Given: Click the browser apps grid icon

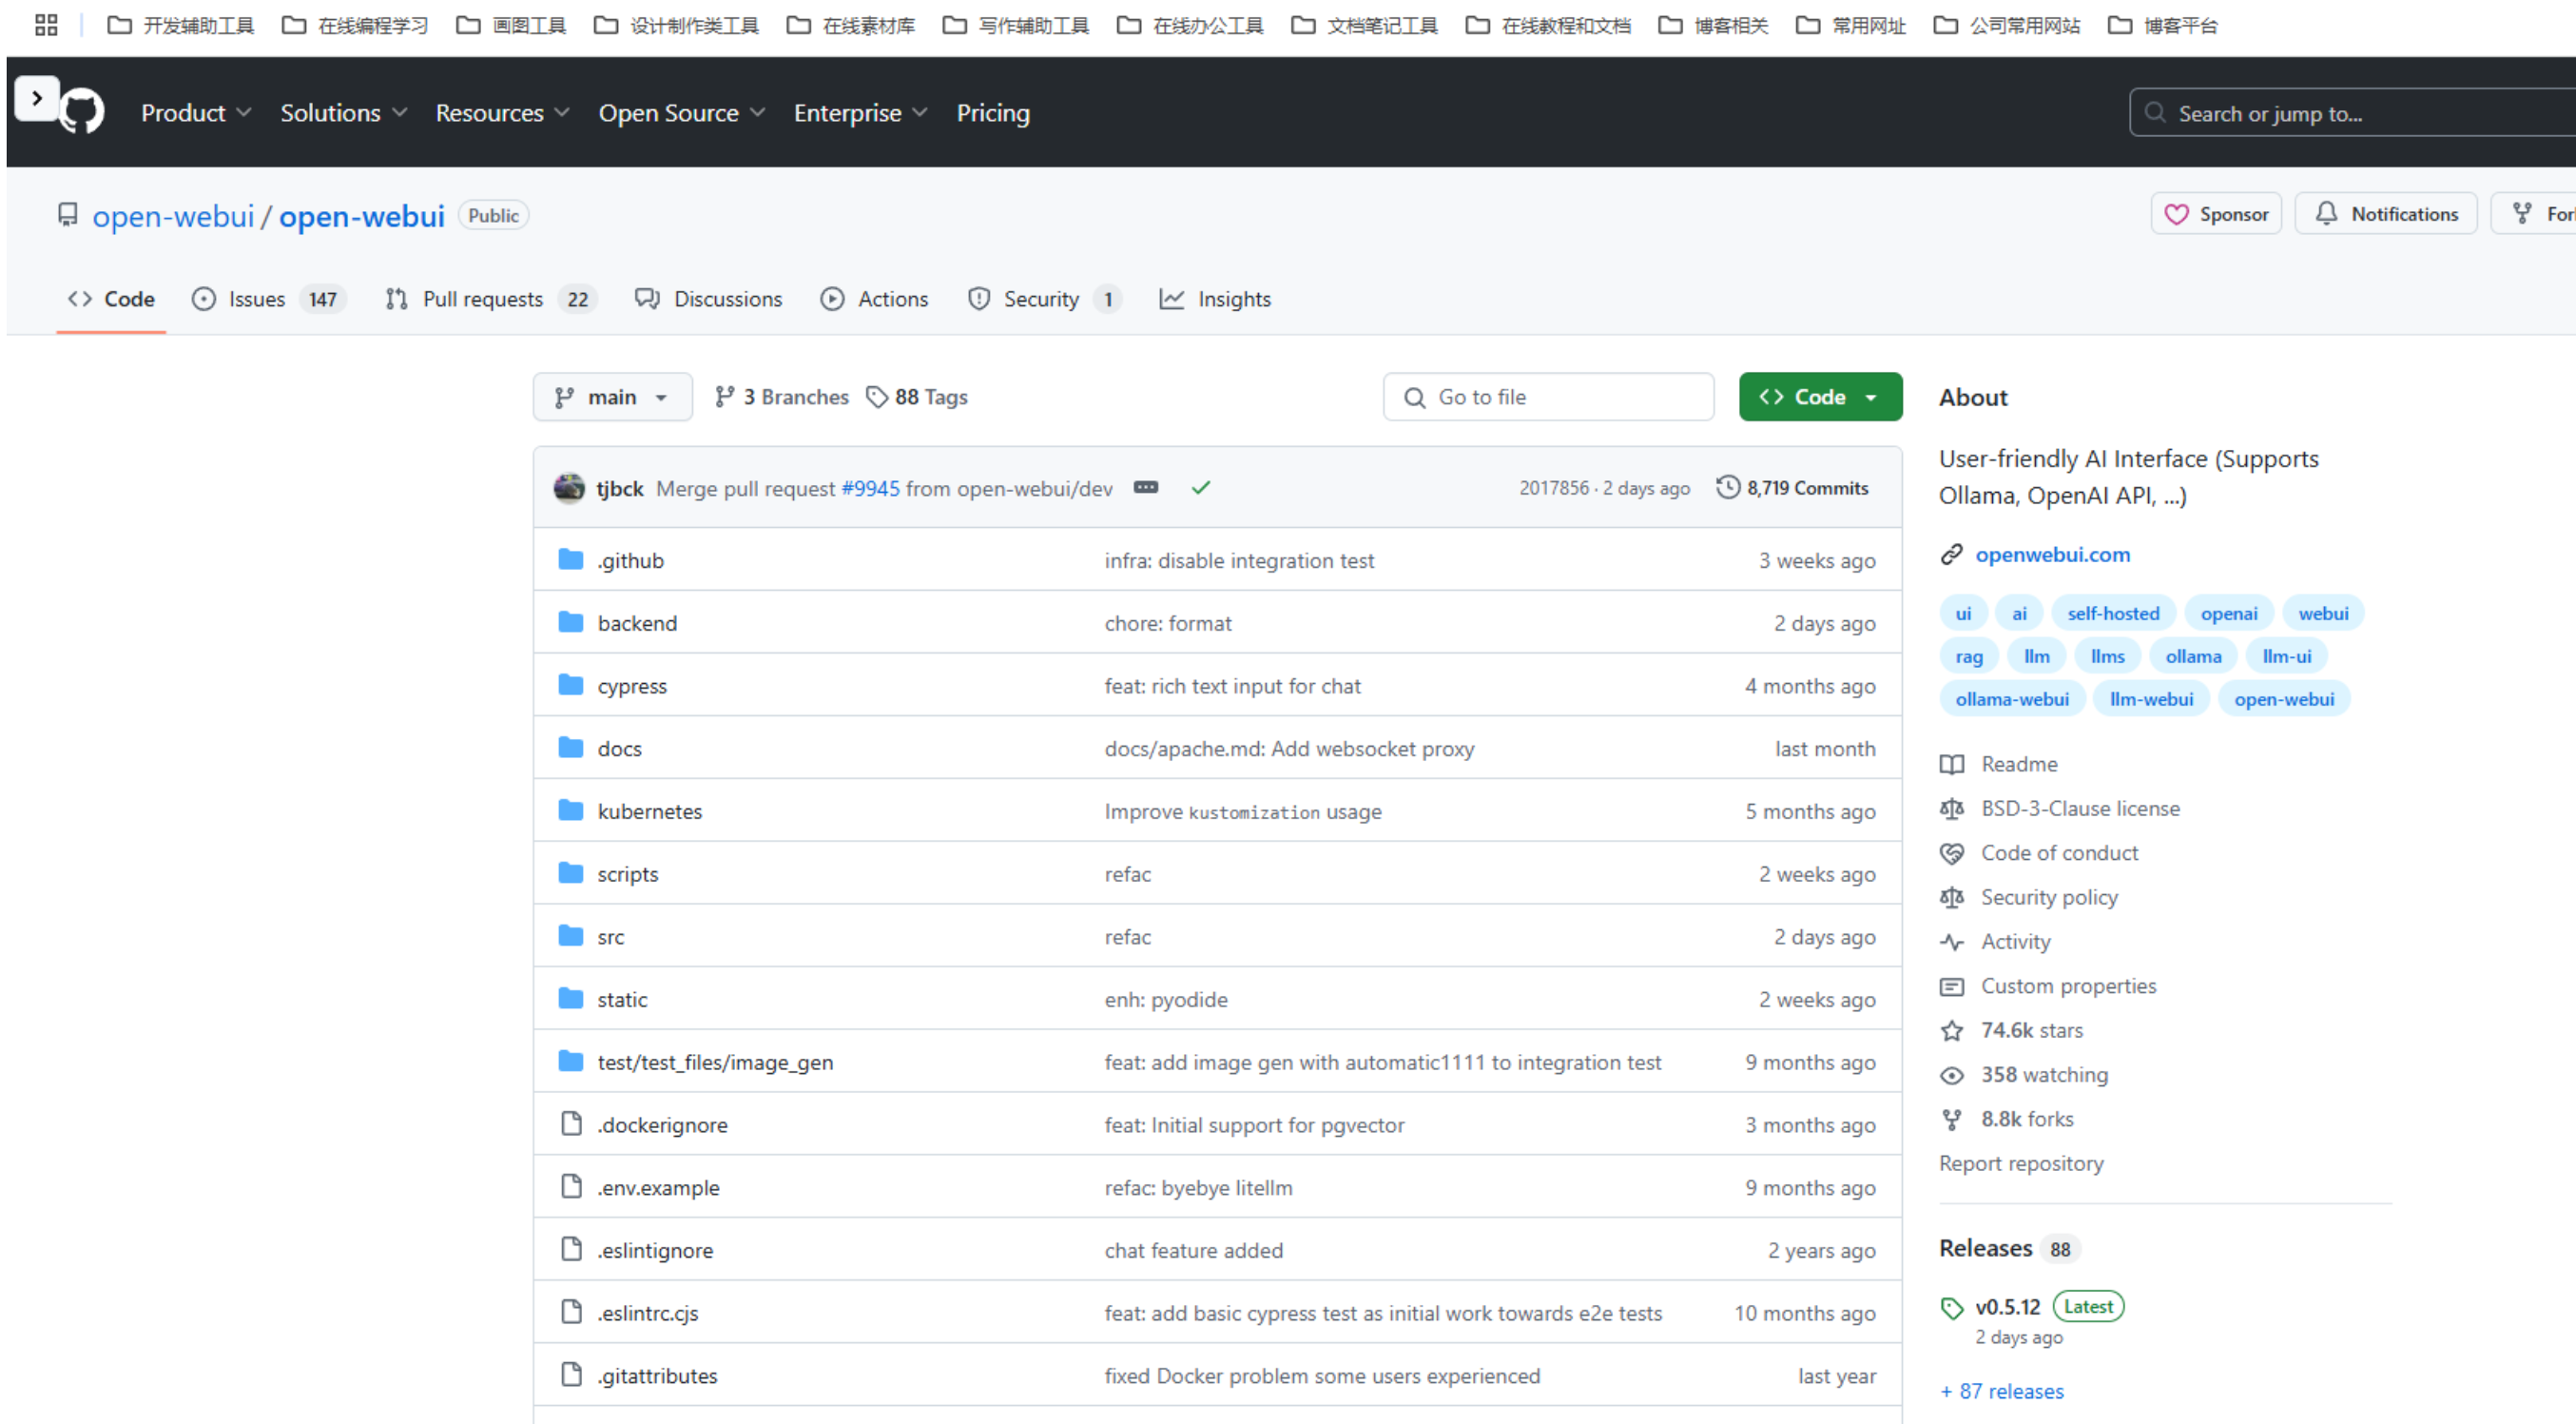Looking at the screenshot, I should point(46,25).
